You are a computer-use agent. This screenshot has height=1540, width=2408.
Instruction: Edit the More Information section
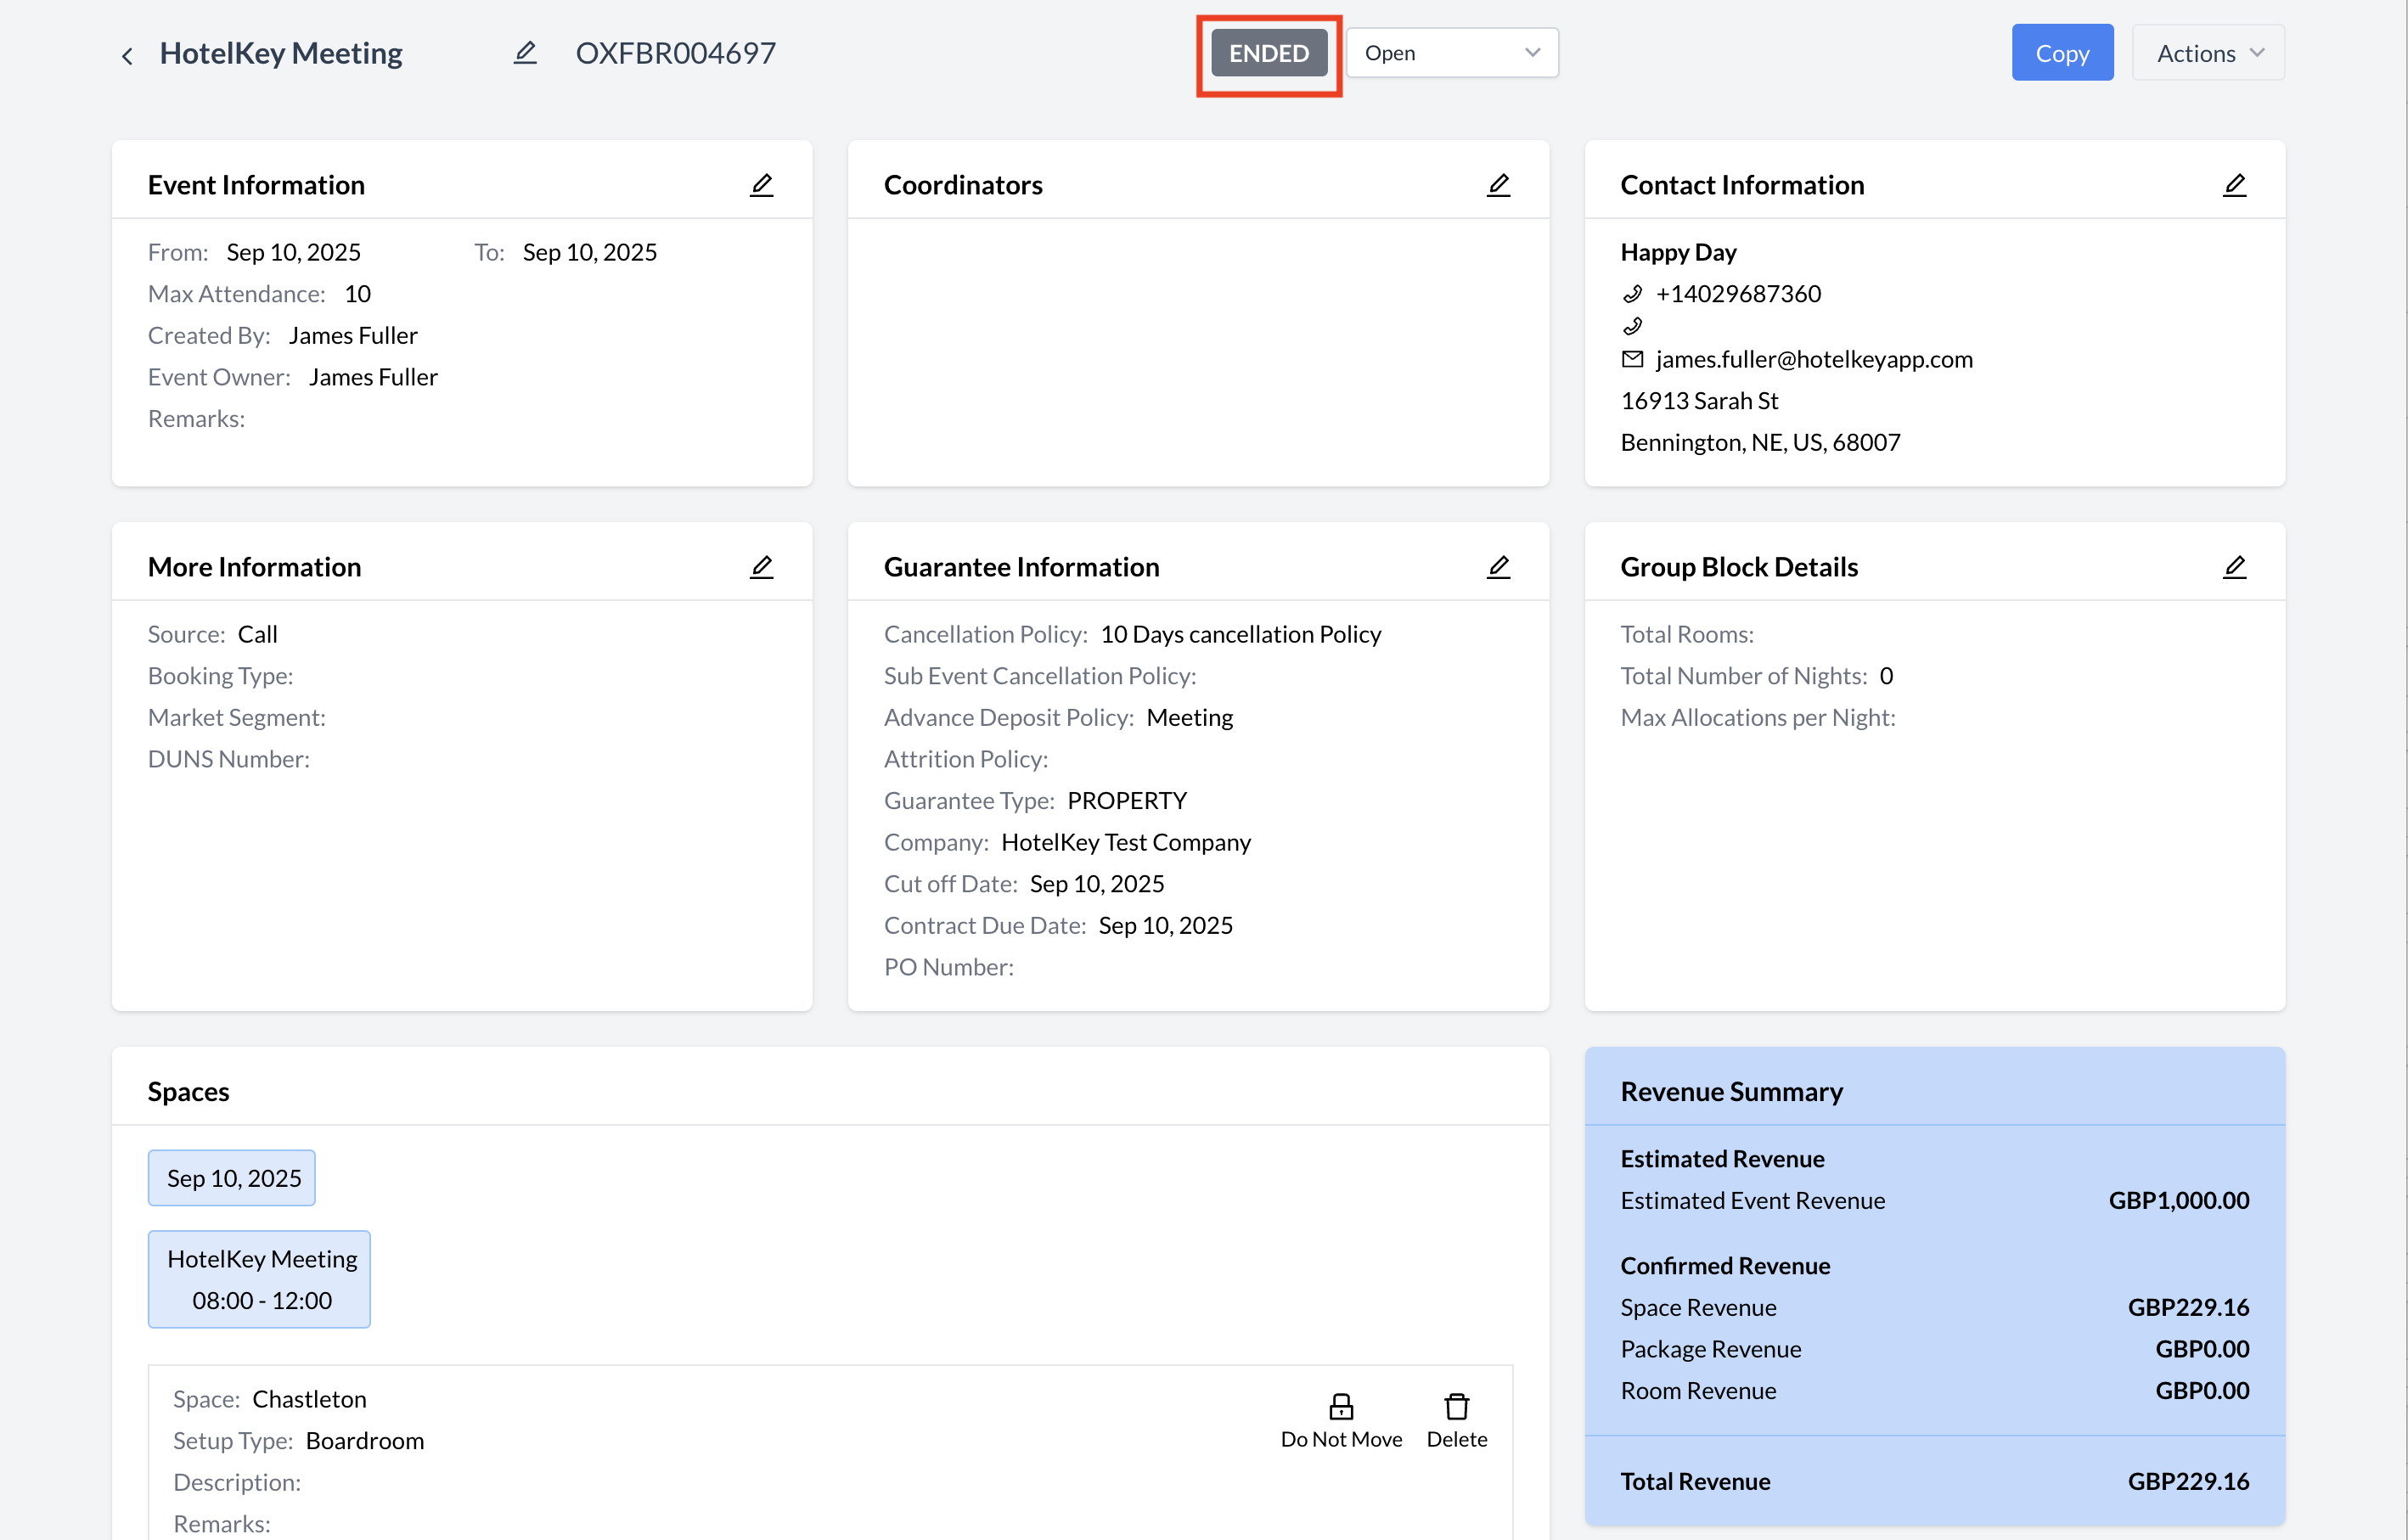tap(761, 567)
